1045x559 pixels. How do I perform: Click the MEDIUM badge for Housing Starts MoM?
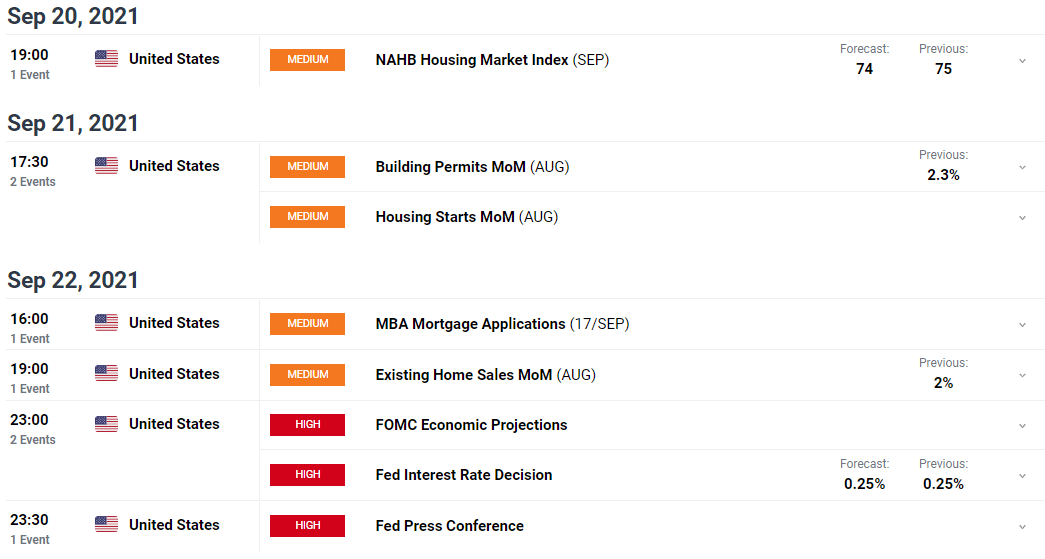click(307, 217)
